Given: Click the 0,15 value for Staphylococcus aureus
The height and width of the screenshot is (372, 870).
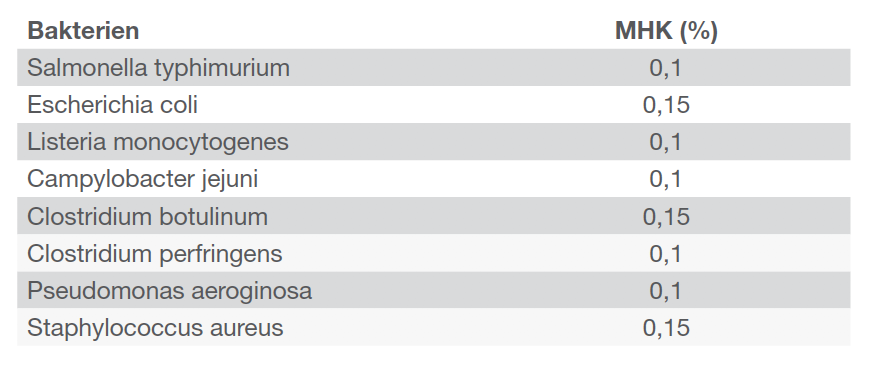Looking at the screenshot, I should [x=666, y=329].
